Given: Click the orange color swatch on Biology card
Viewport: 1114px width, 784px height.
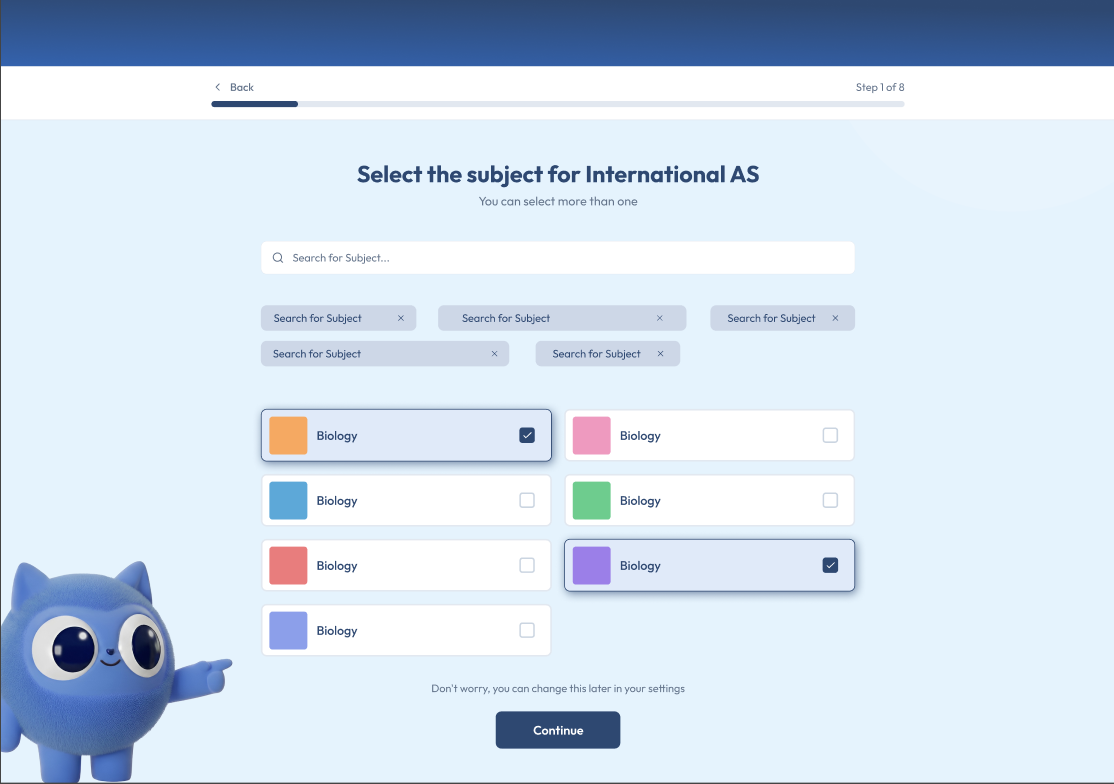Looking at the screenshot, I should (288, 436).
